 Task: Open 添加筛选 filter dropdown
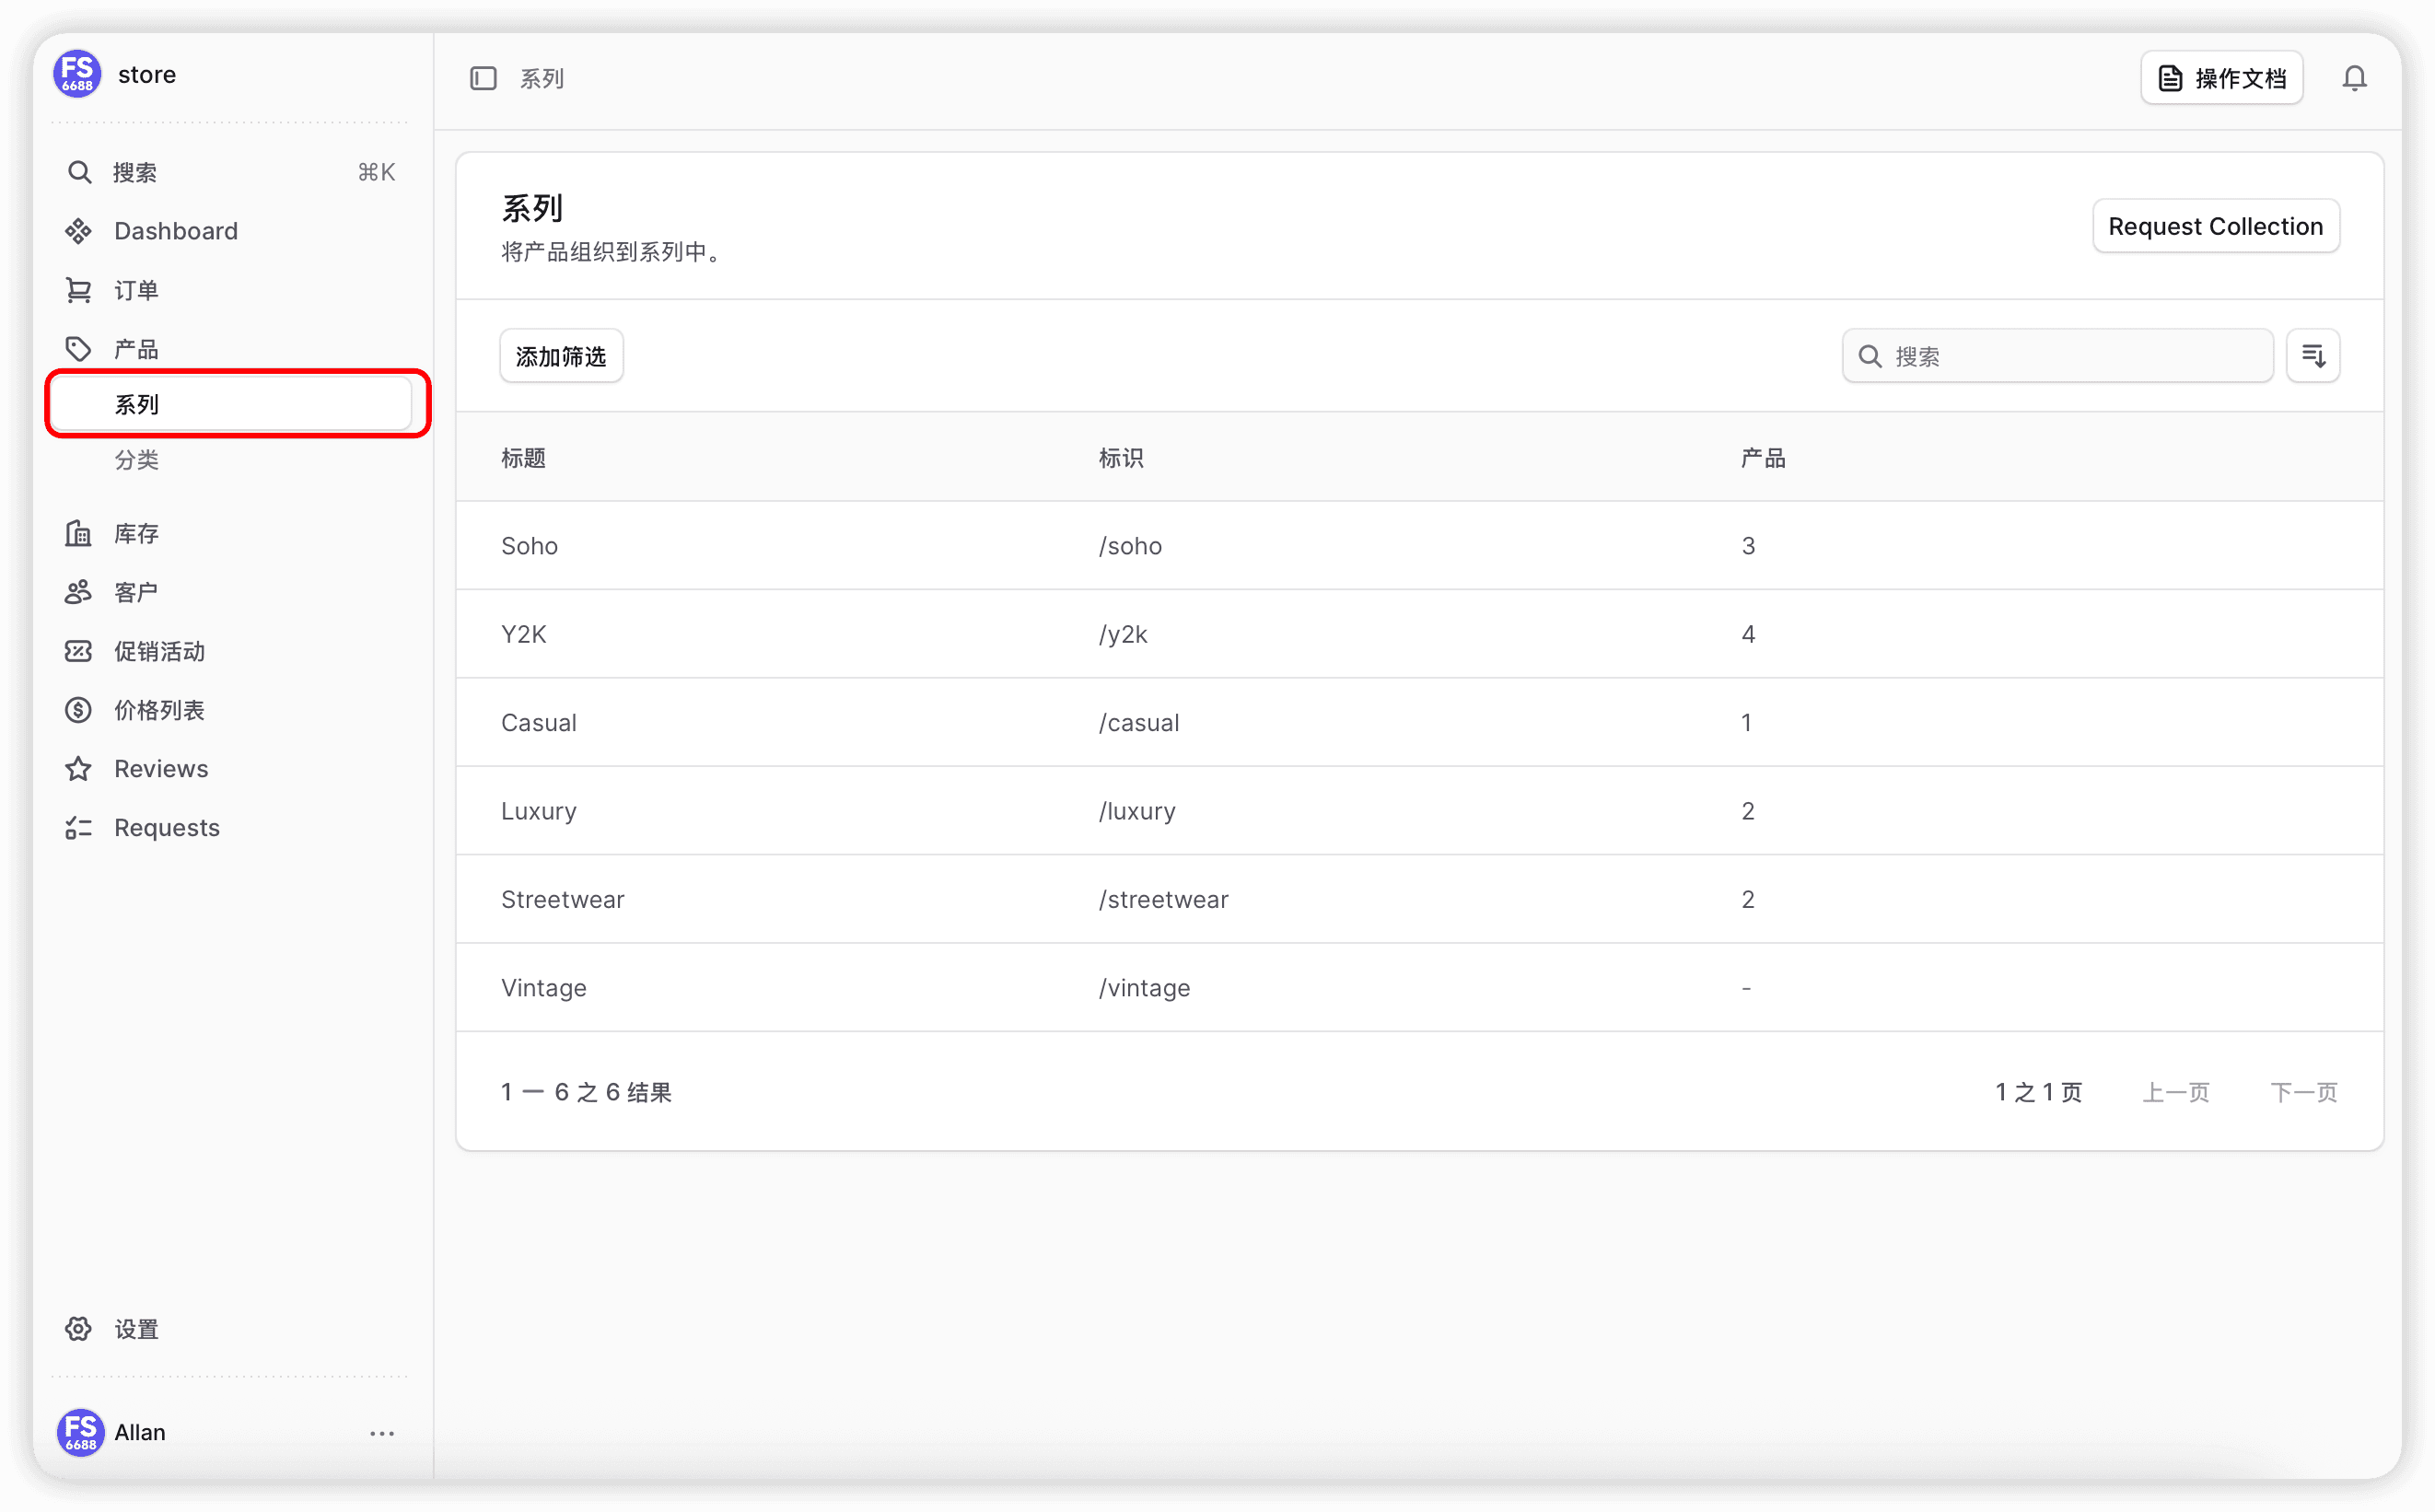click(x=561, y=356)
